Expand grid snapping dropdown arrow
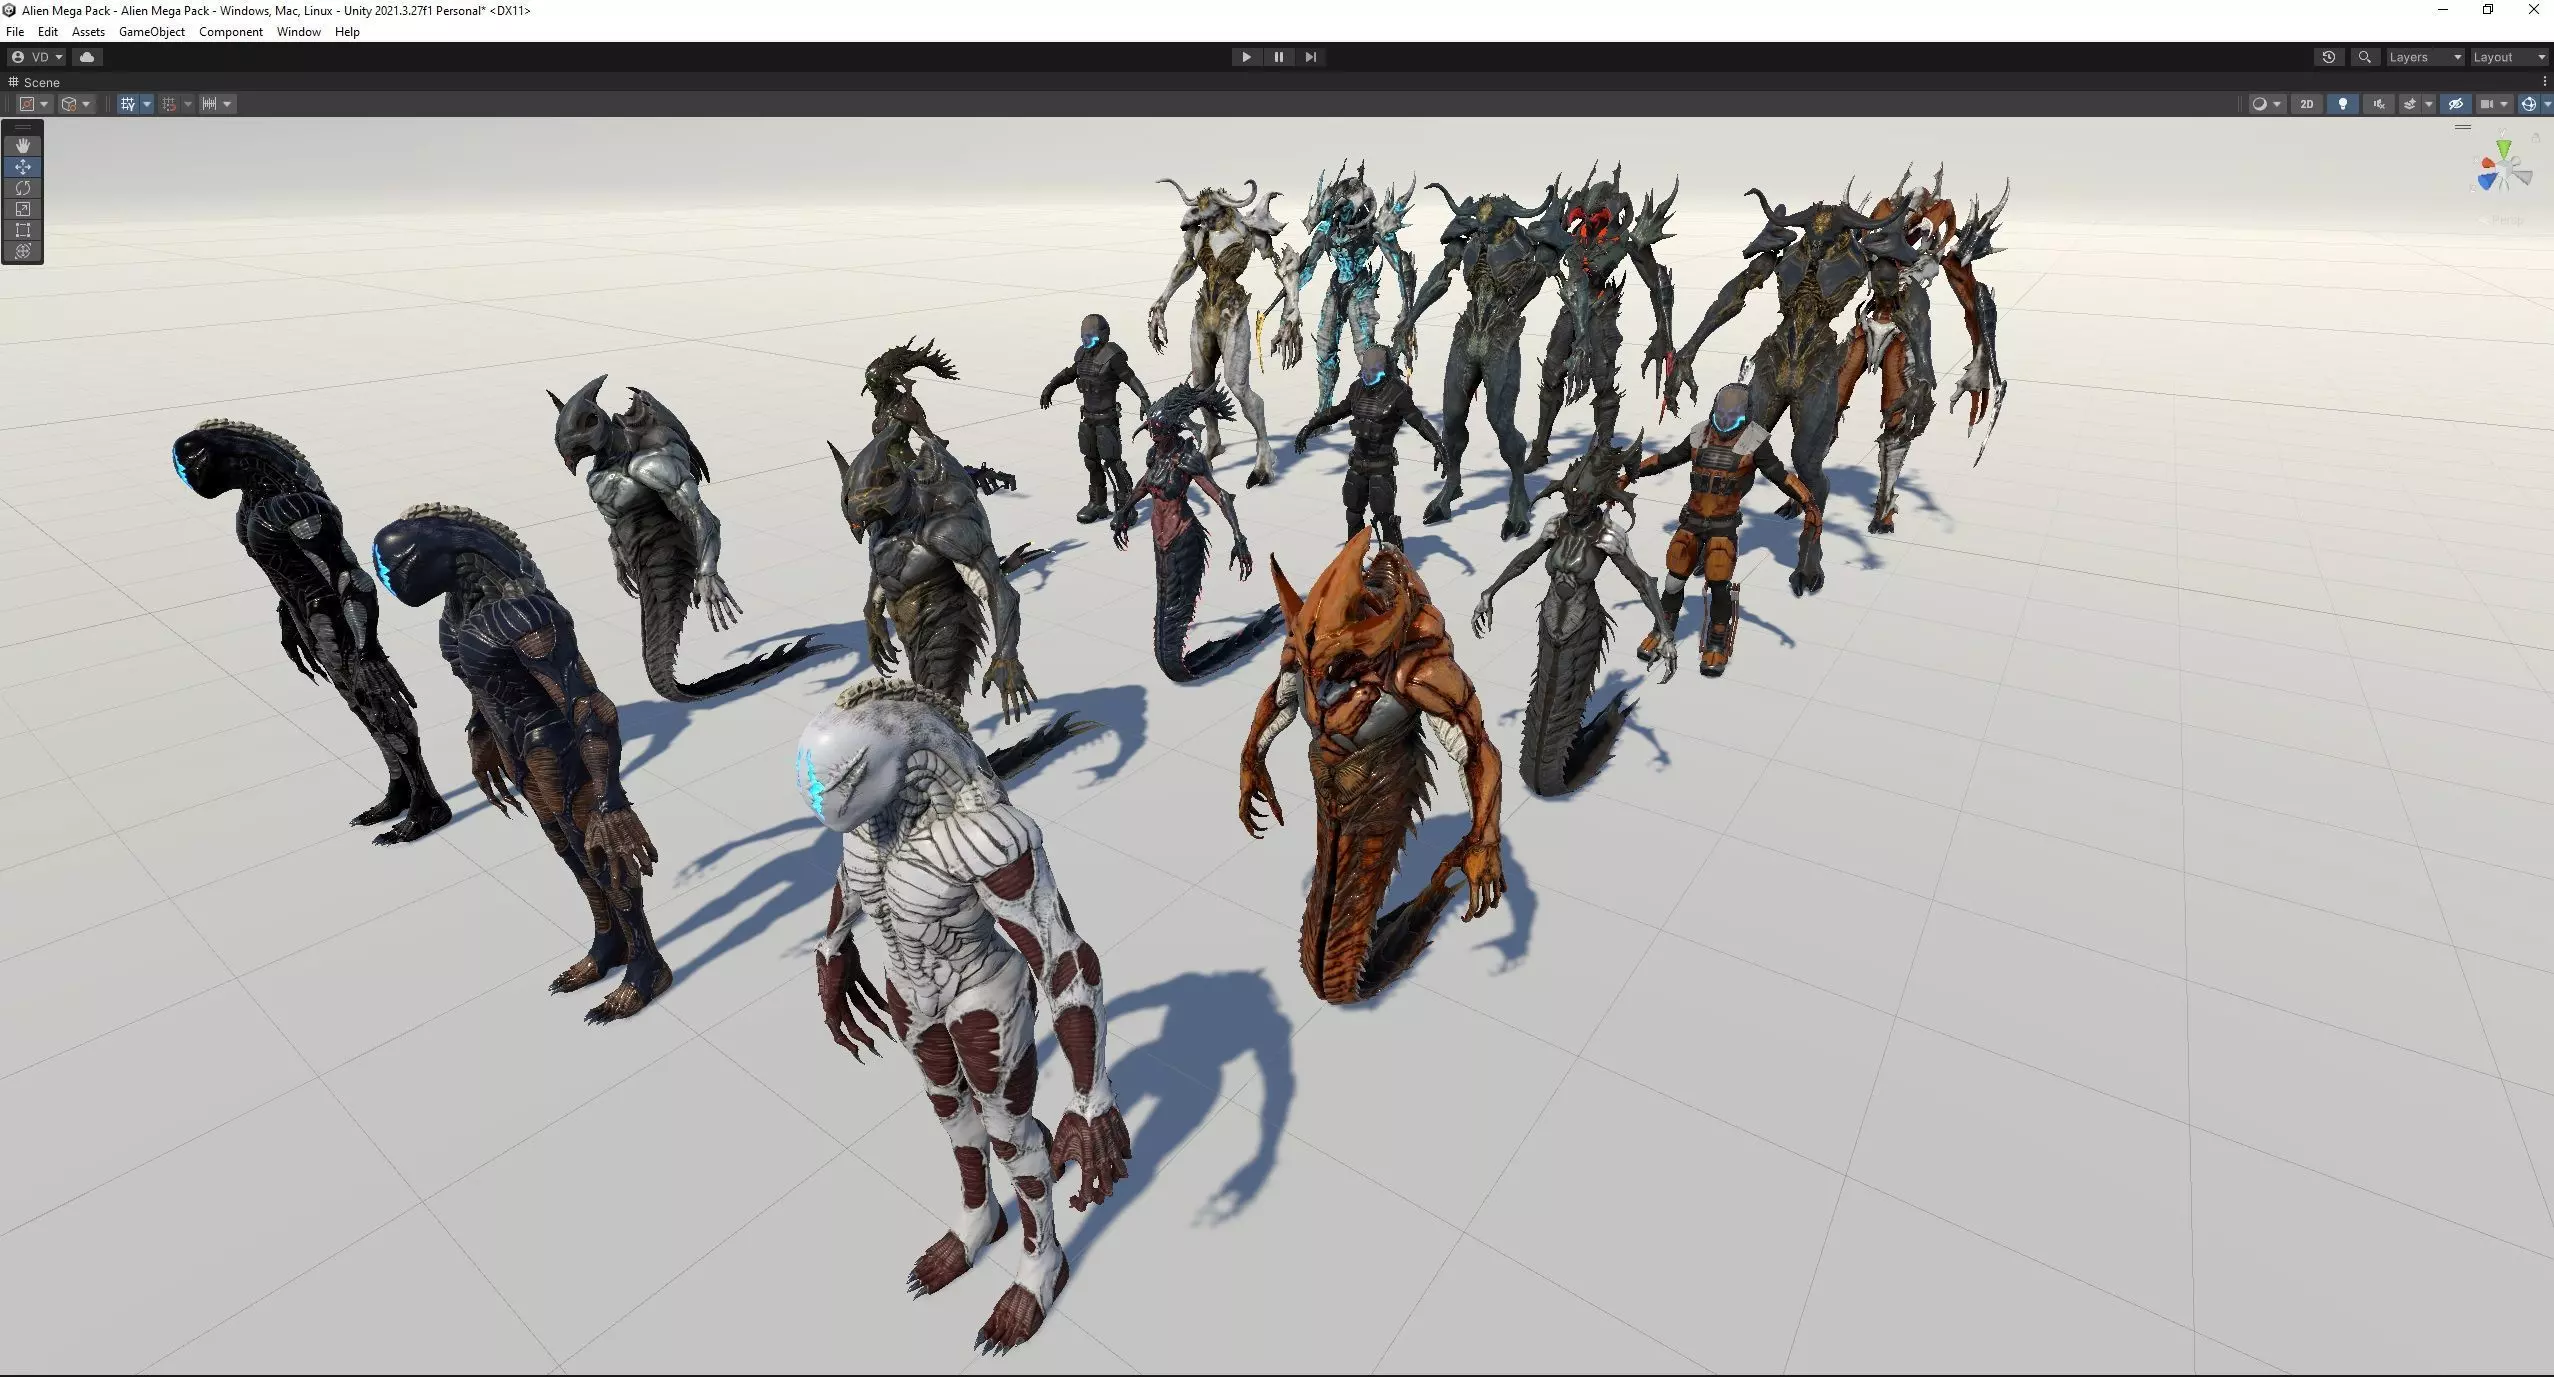 (x=187, y=104)
